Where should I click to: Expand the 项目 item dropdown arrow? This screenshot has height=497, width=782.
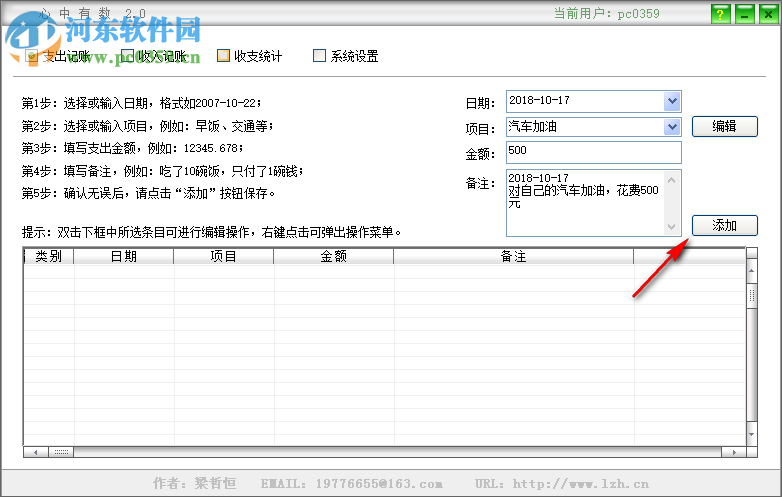coord(672,127)
